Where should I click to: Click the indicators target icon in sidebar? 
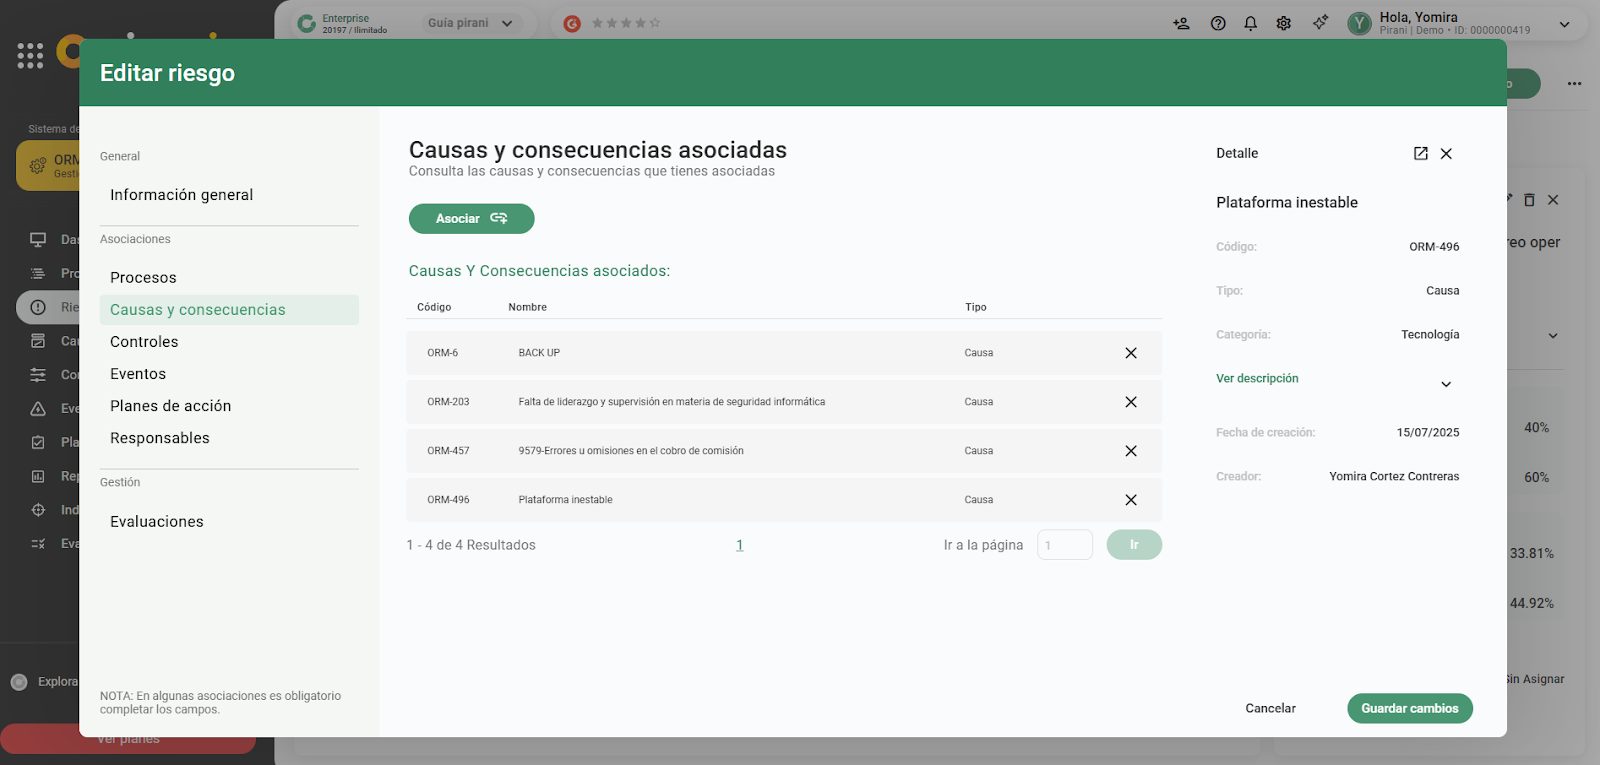pos(38,510)
